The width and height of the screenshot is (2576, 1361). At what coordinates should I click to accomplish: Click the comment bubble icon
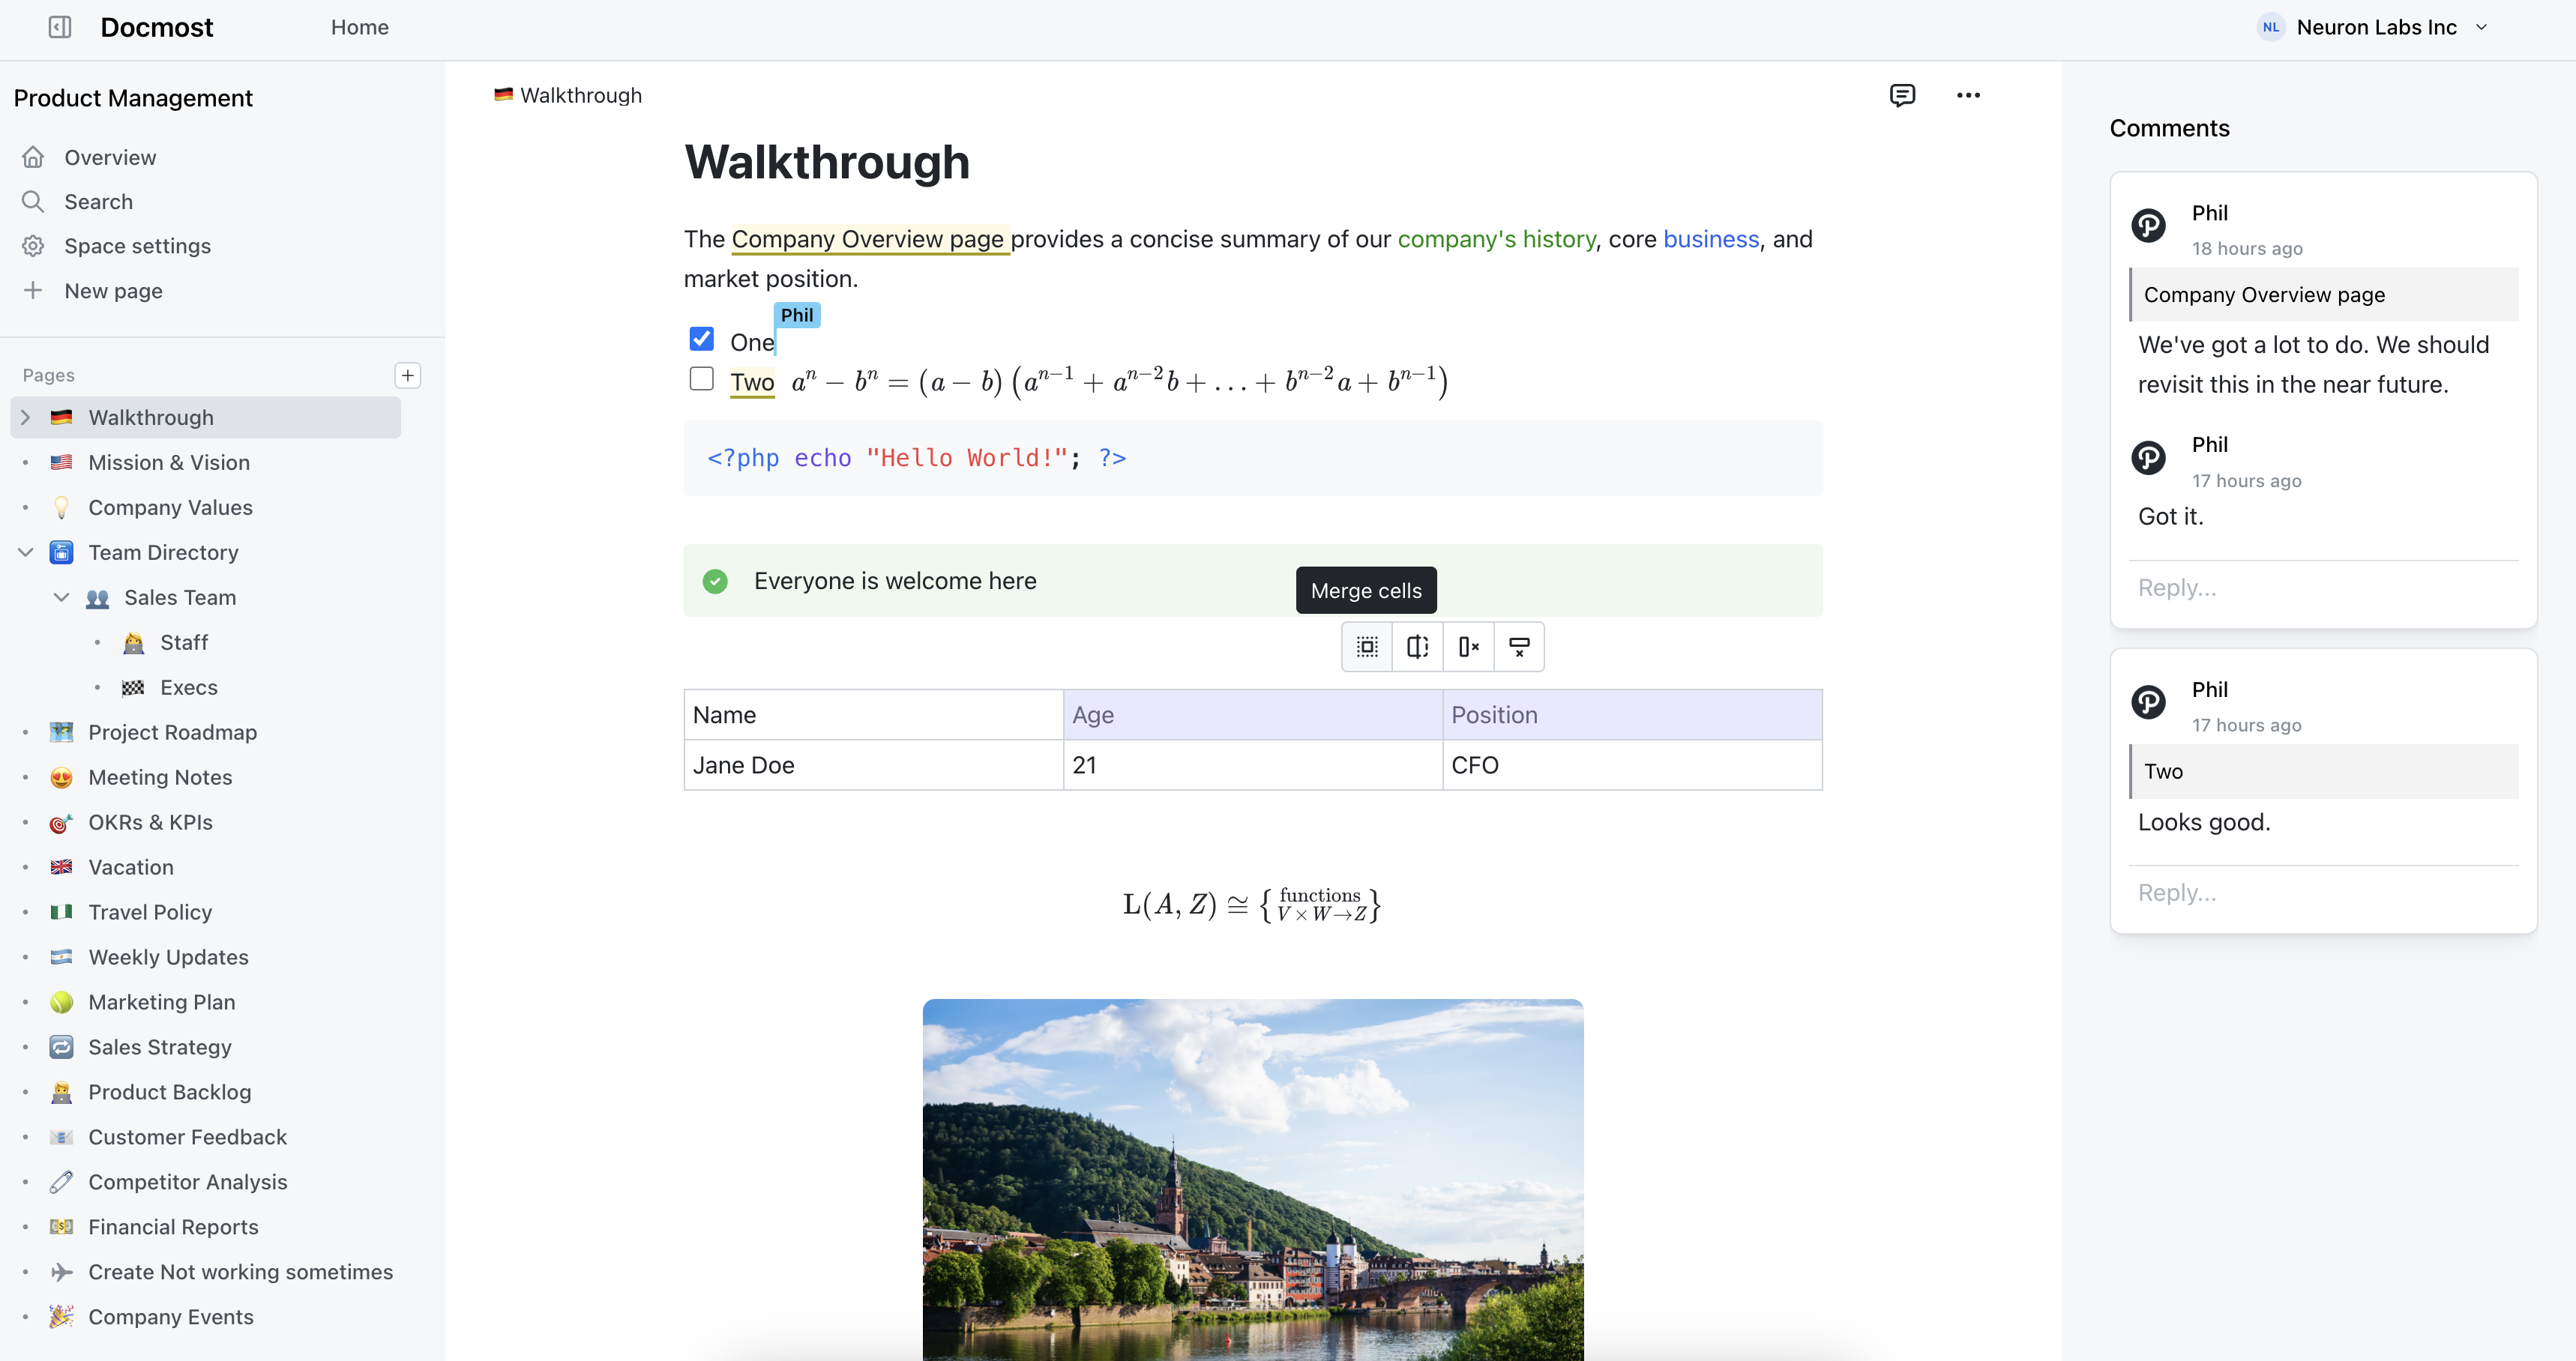click(x=1901, y=95)
